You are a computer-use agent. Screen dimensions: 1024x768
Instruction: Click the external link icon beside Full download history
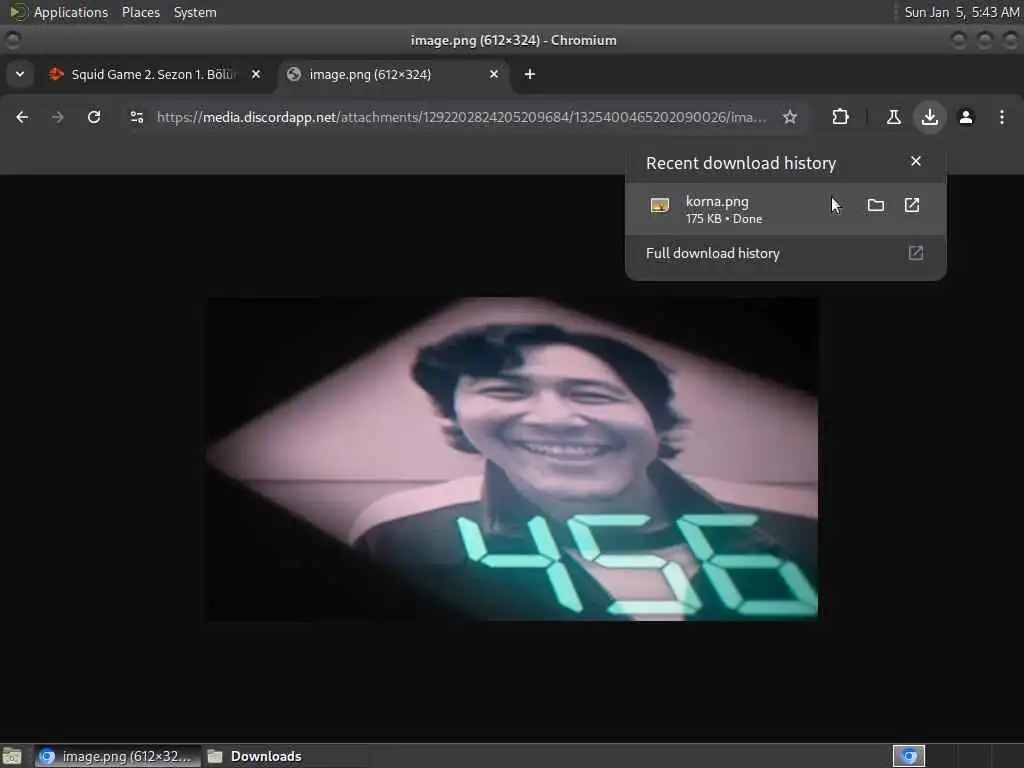tap(916, 253)
